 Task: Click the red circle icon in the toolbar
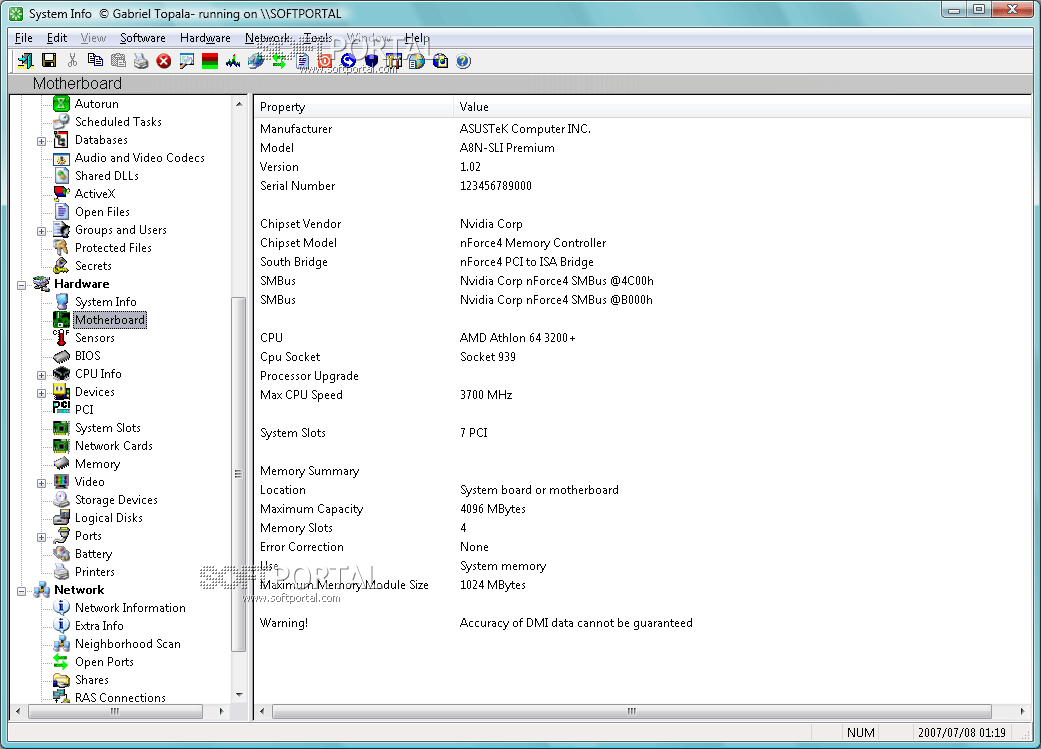coord(325,61)
